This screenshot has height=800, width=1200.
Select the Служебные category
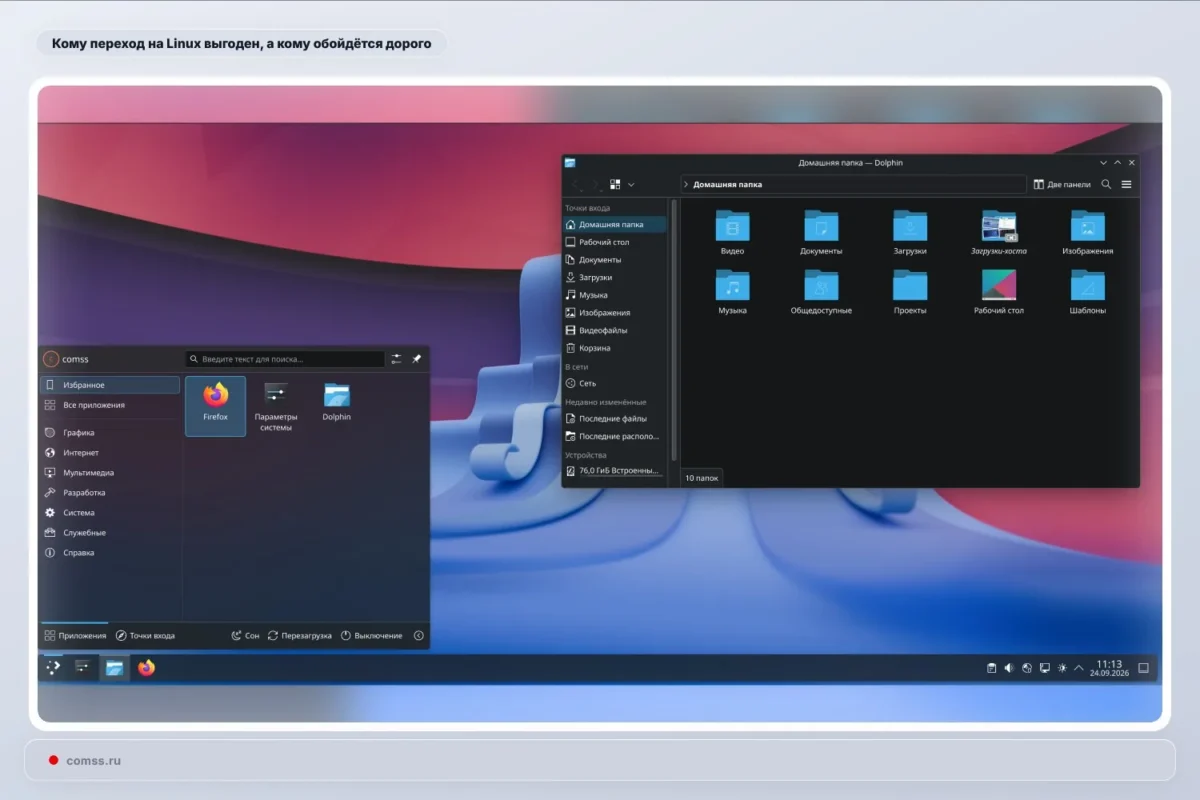click(110, 533)
